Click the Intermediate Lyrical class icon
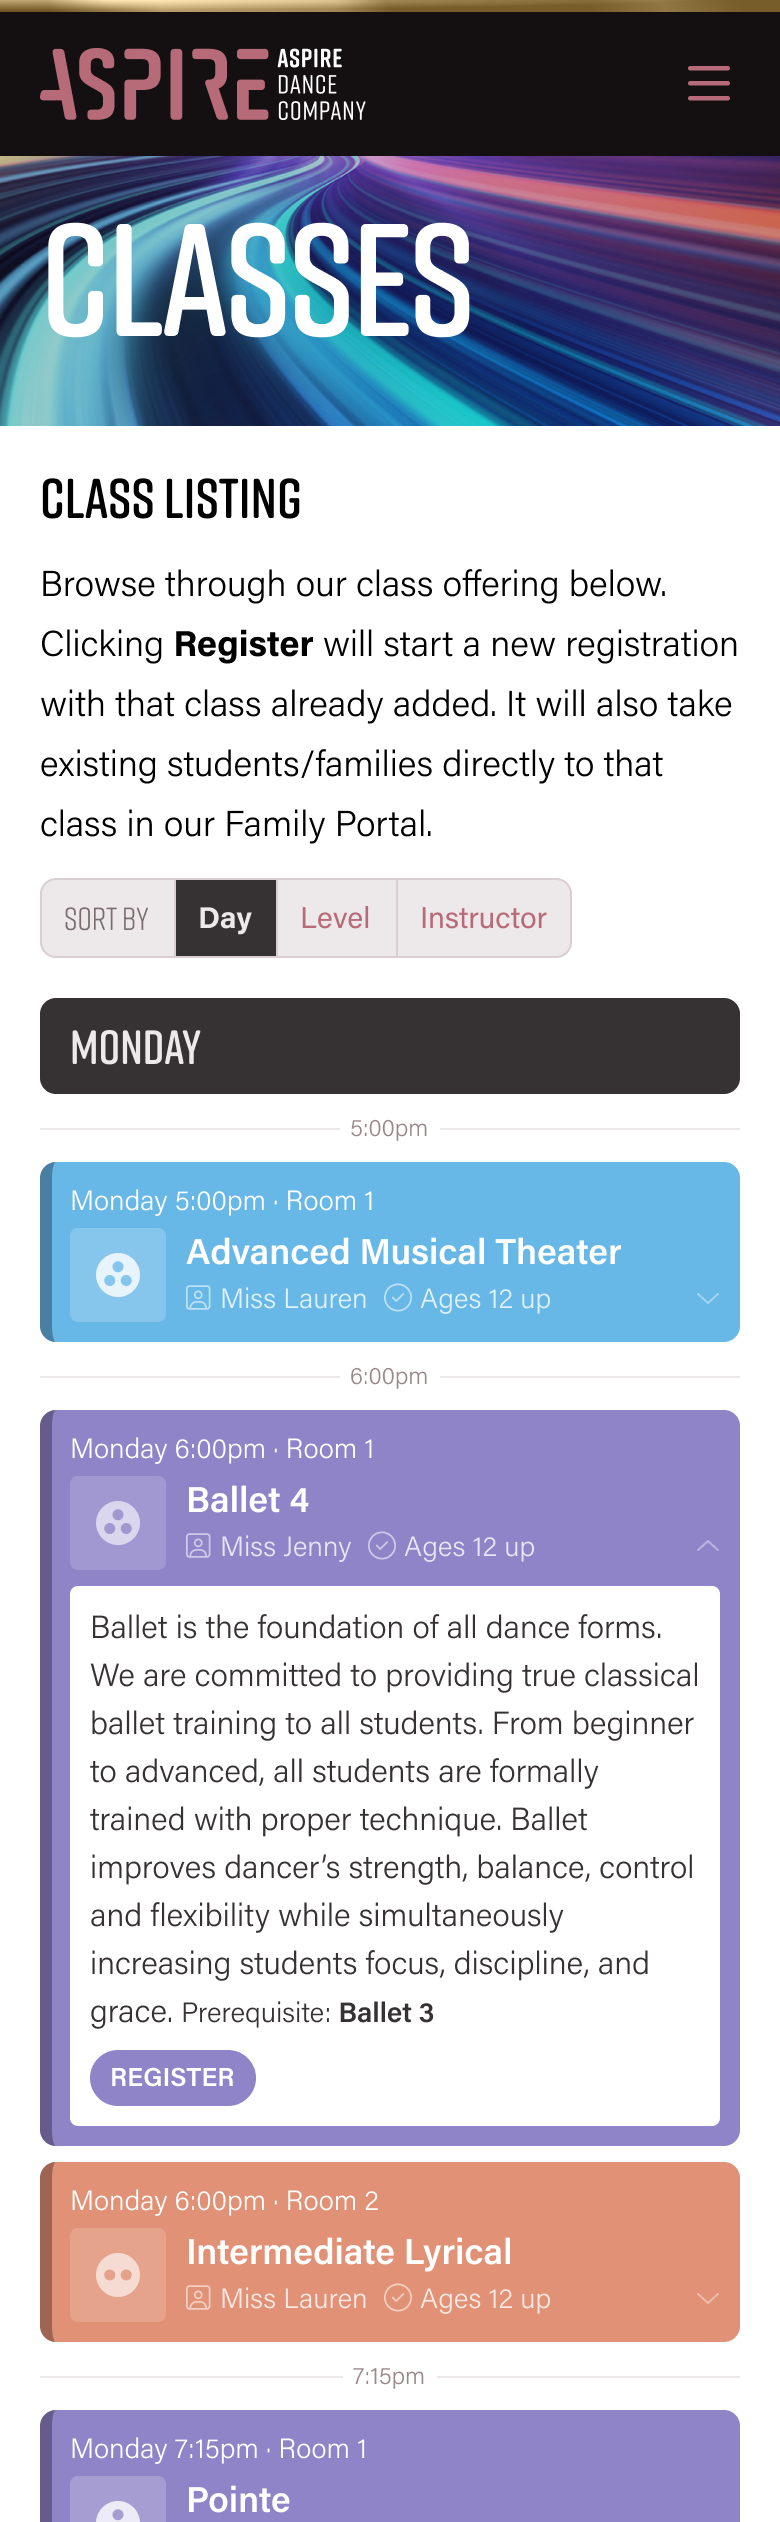Screen dimensions: 780x2522 pos(118,2275)
